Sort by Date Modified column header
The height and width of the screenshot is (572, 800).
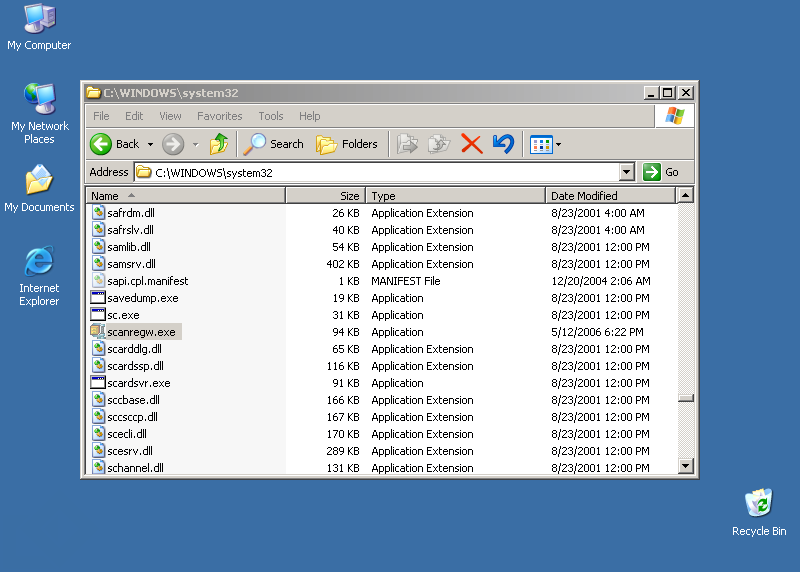point(611,196)
